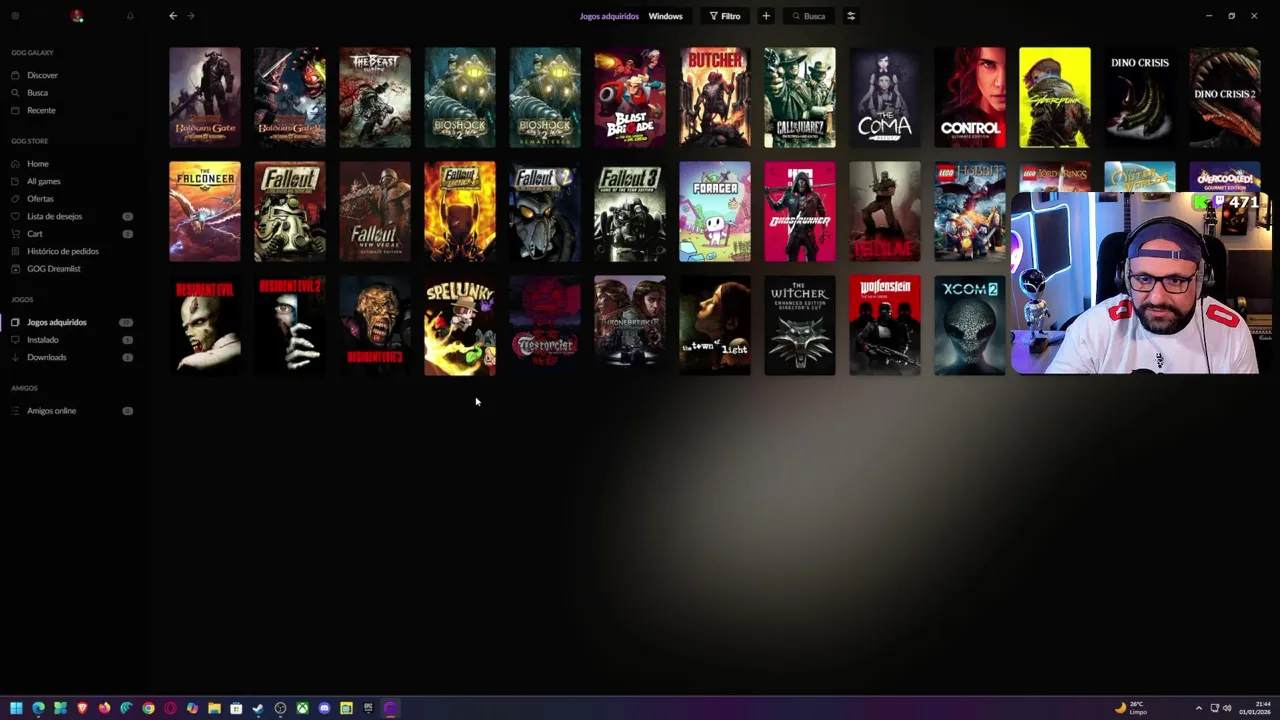Click the plus add-view button
This screenshot has width=1280, height=720.
(766, 16)
